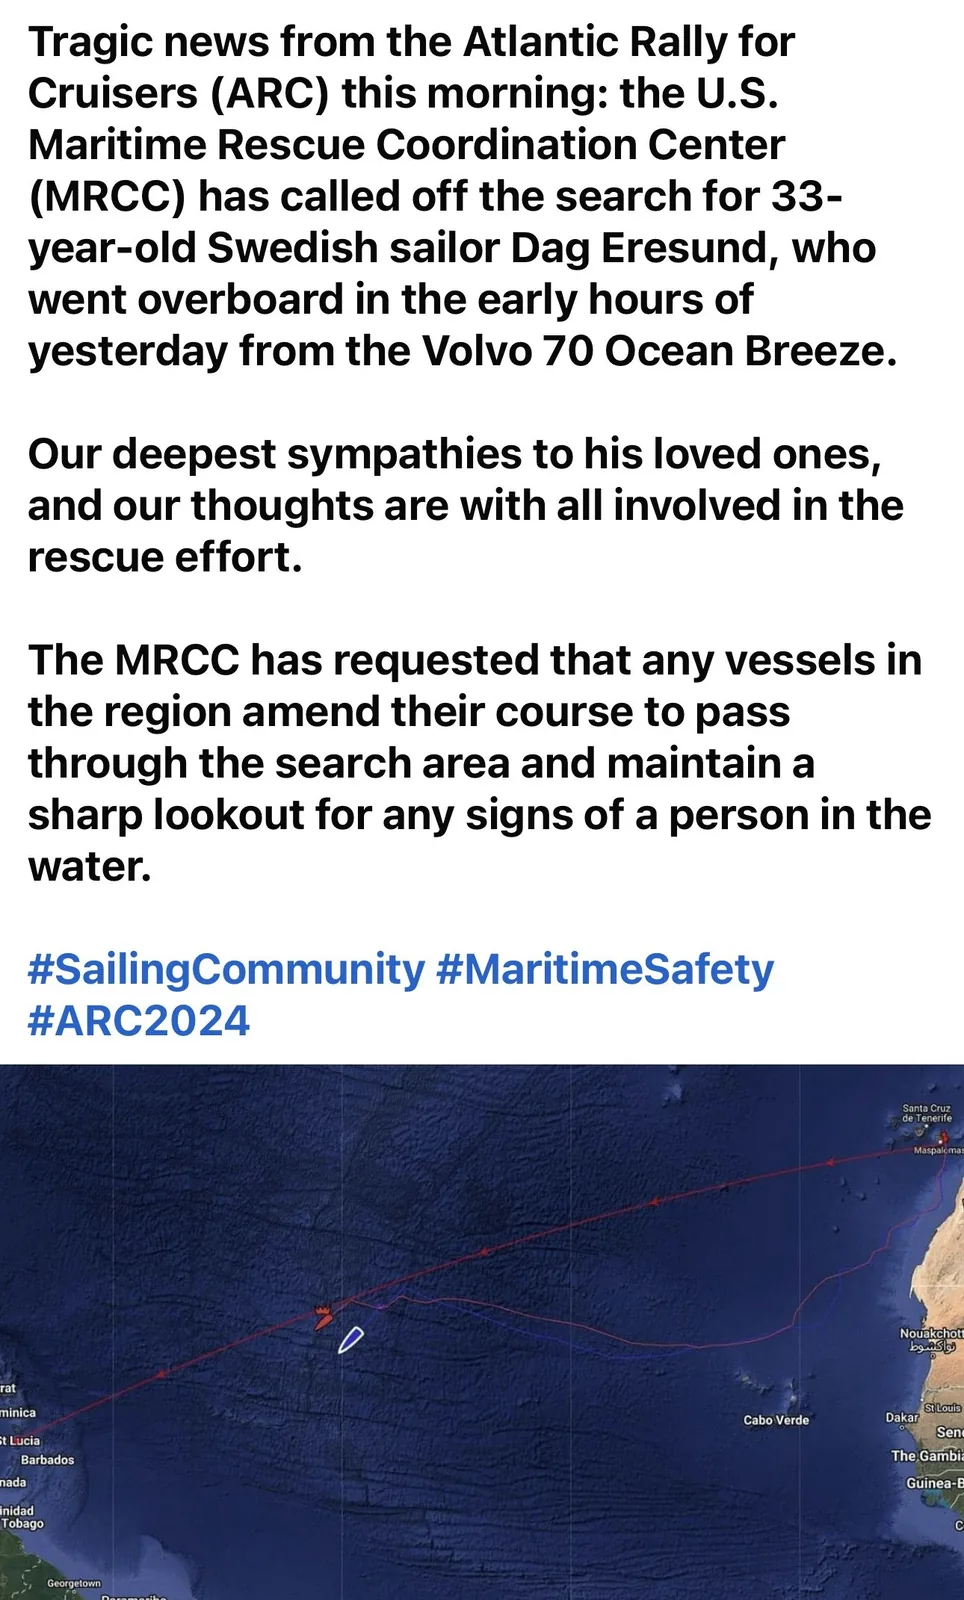The image size is (964, 1600).
Task: Click the Georgetown city label
Action: 74,1583
